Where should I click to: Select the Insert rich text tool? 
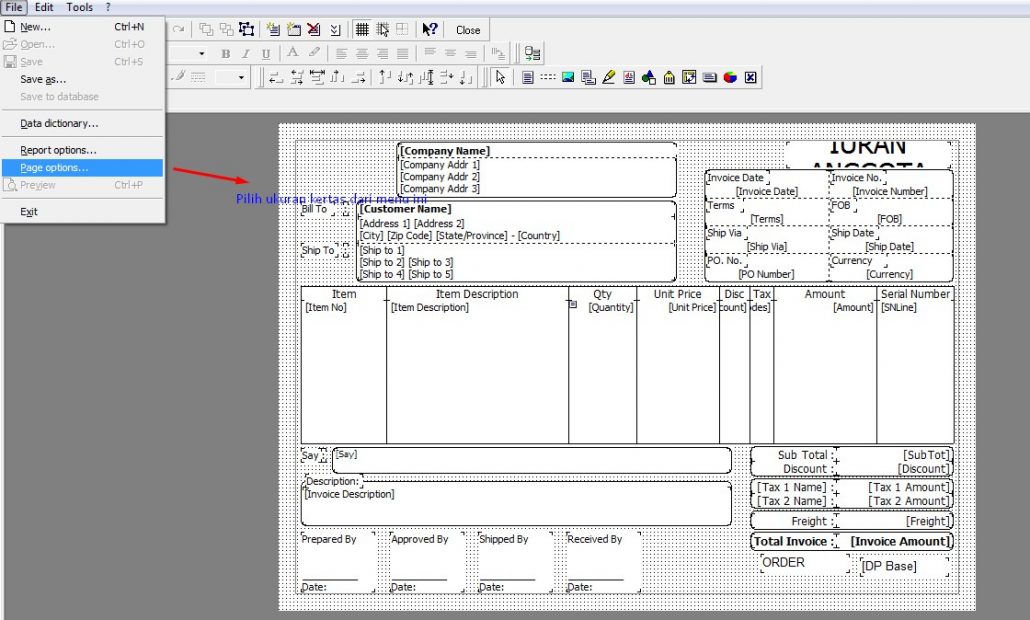pos(629,78)
